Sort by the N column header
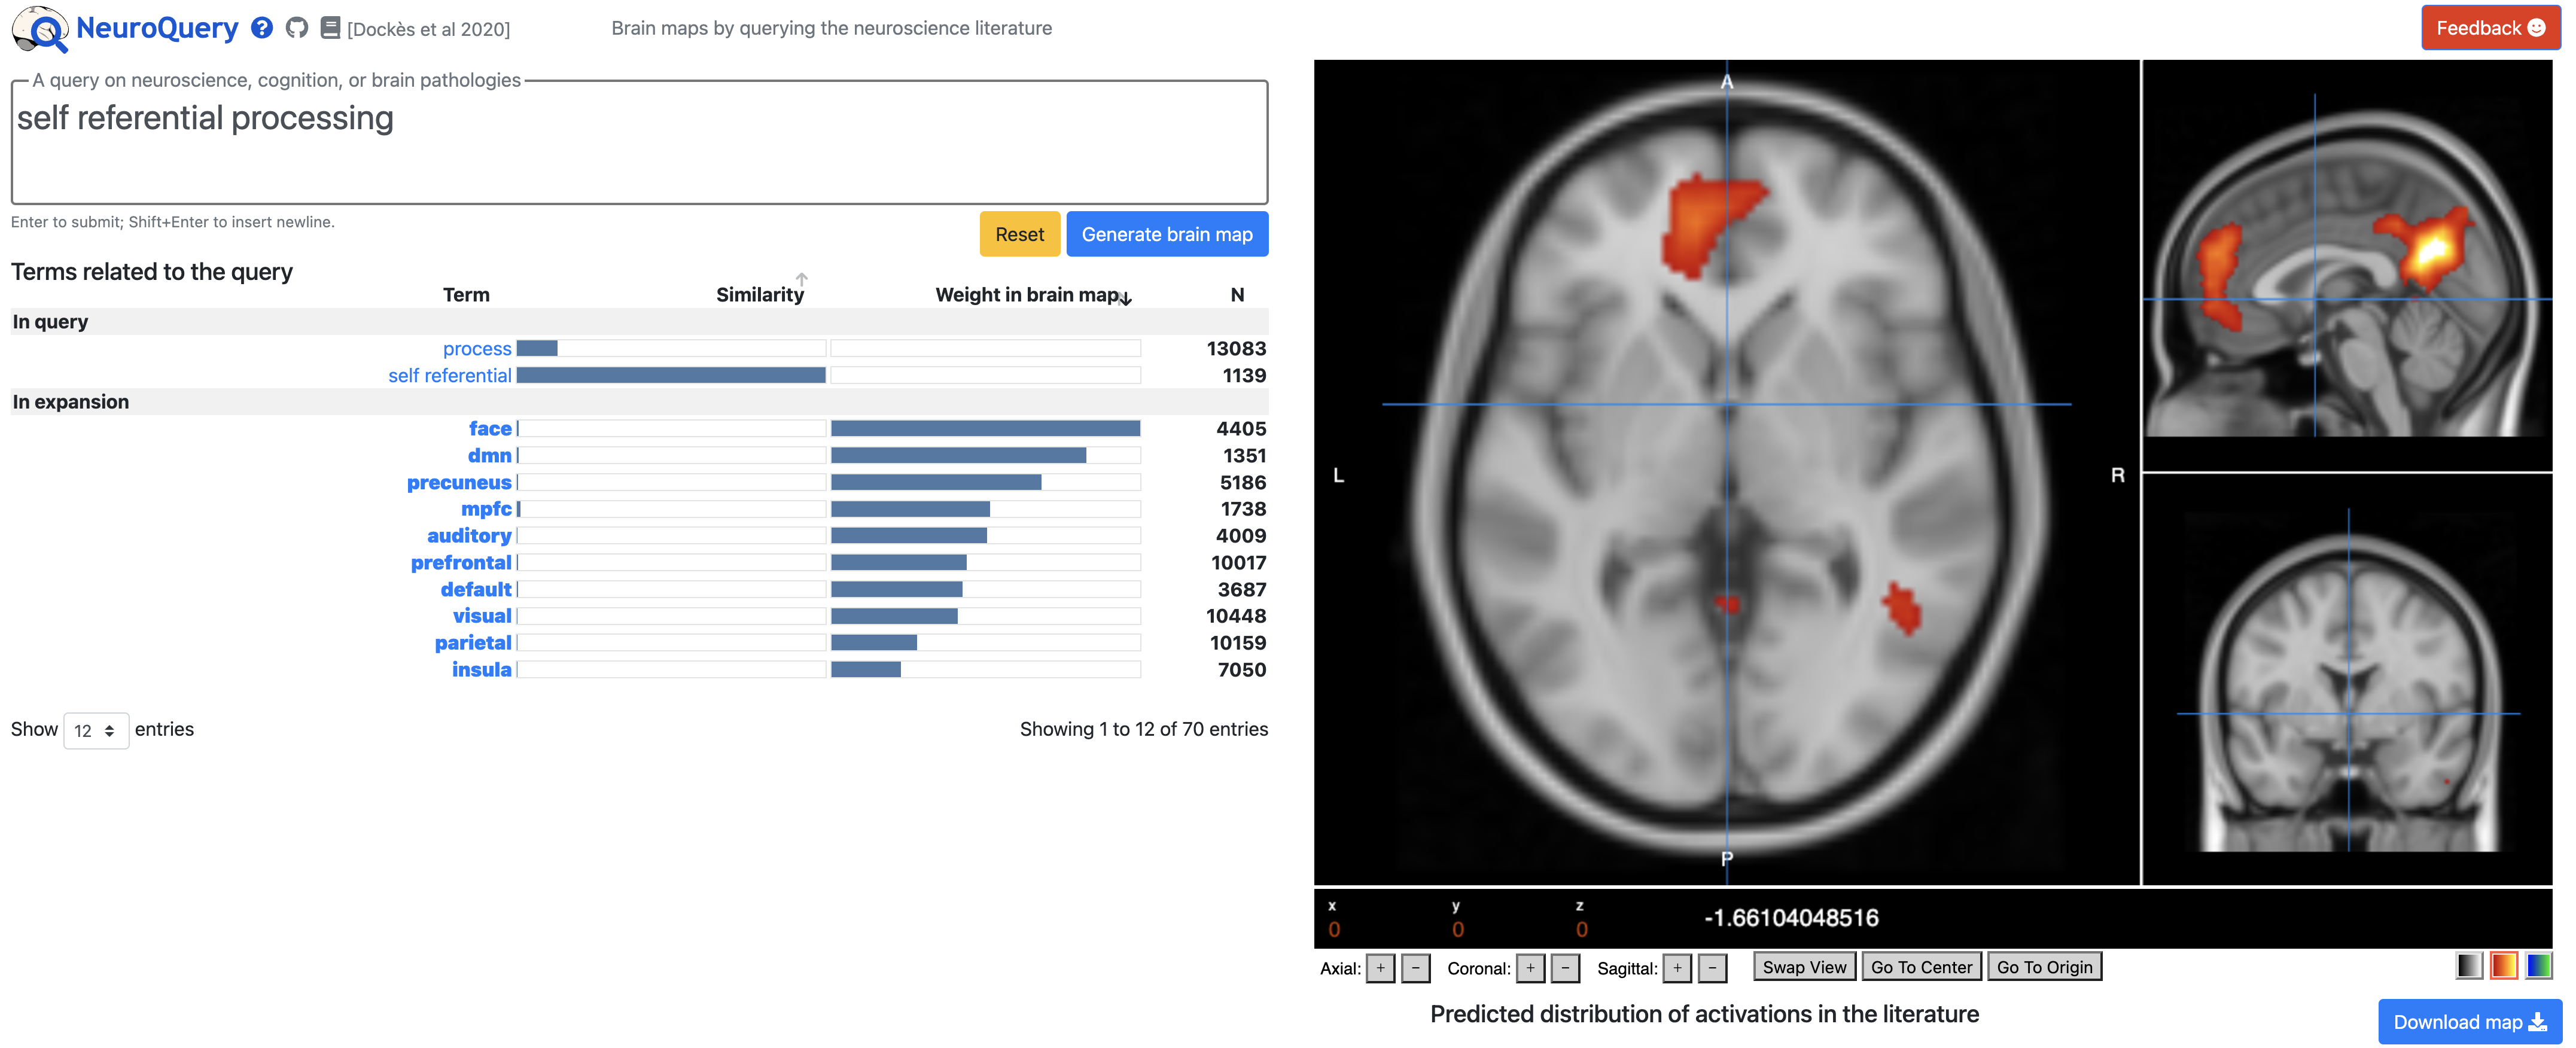The image size is (2576, 1048). point(1237,294)
